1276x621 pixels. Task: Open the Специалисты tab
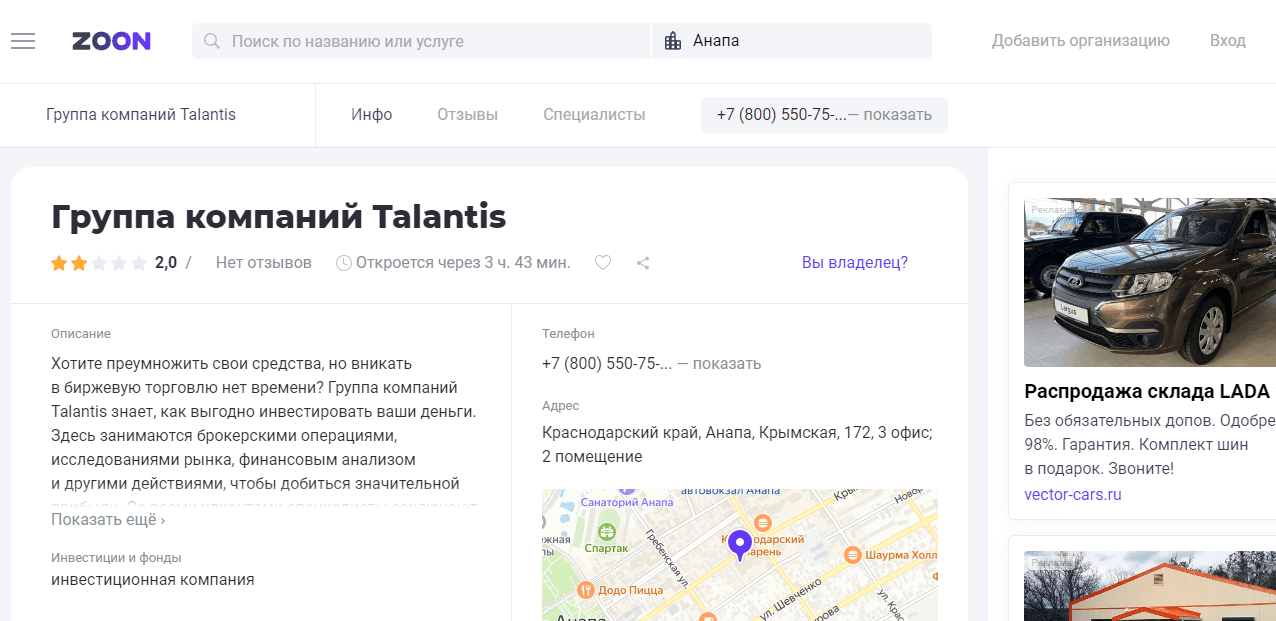pos(594,114)
